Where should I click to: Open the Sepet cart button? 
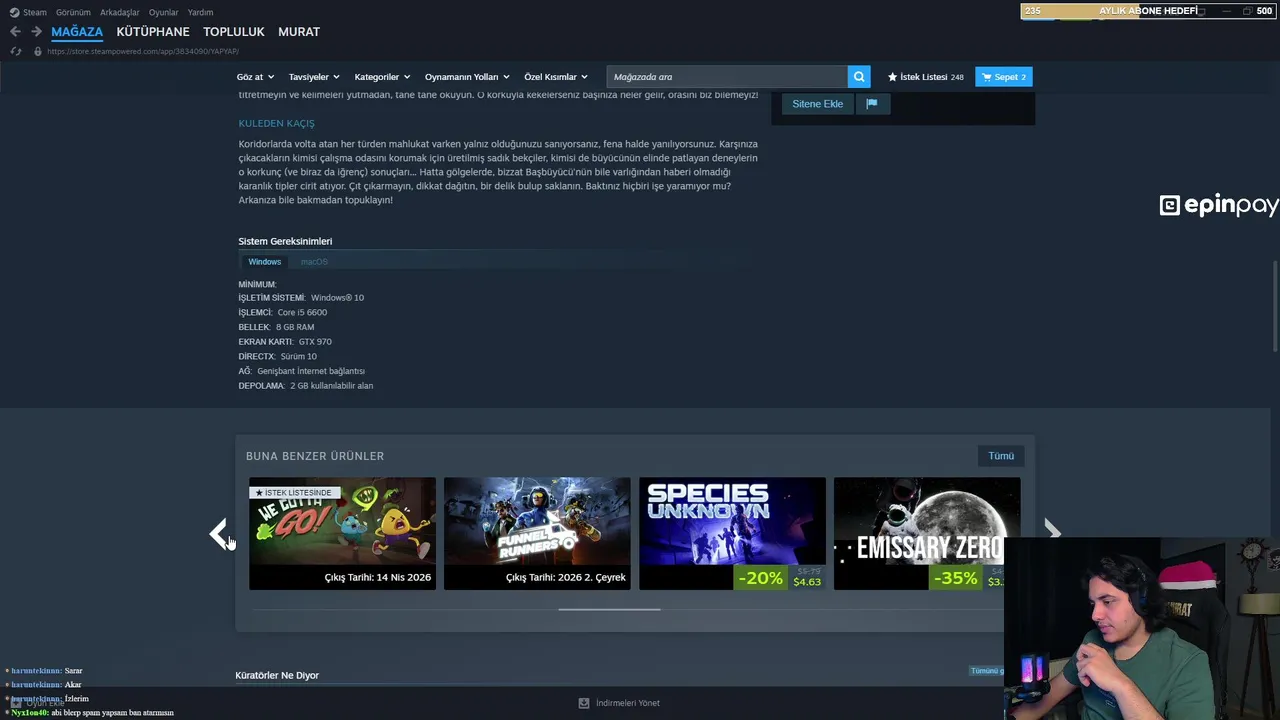1004,77
